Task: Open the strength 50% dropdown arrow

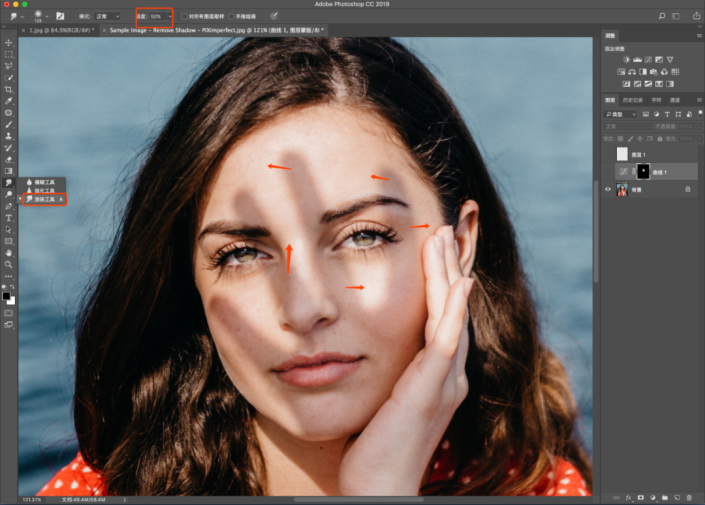Action: [168, 17]
